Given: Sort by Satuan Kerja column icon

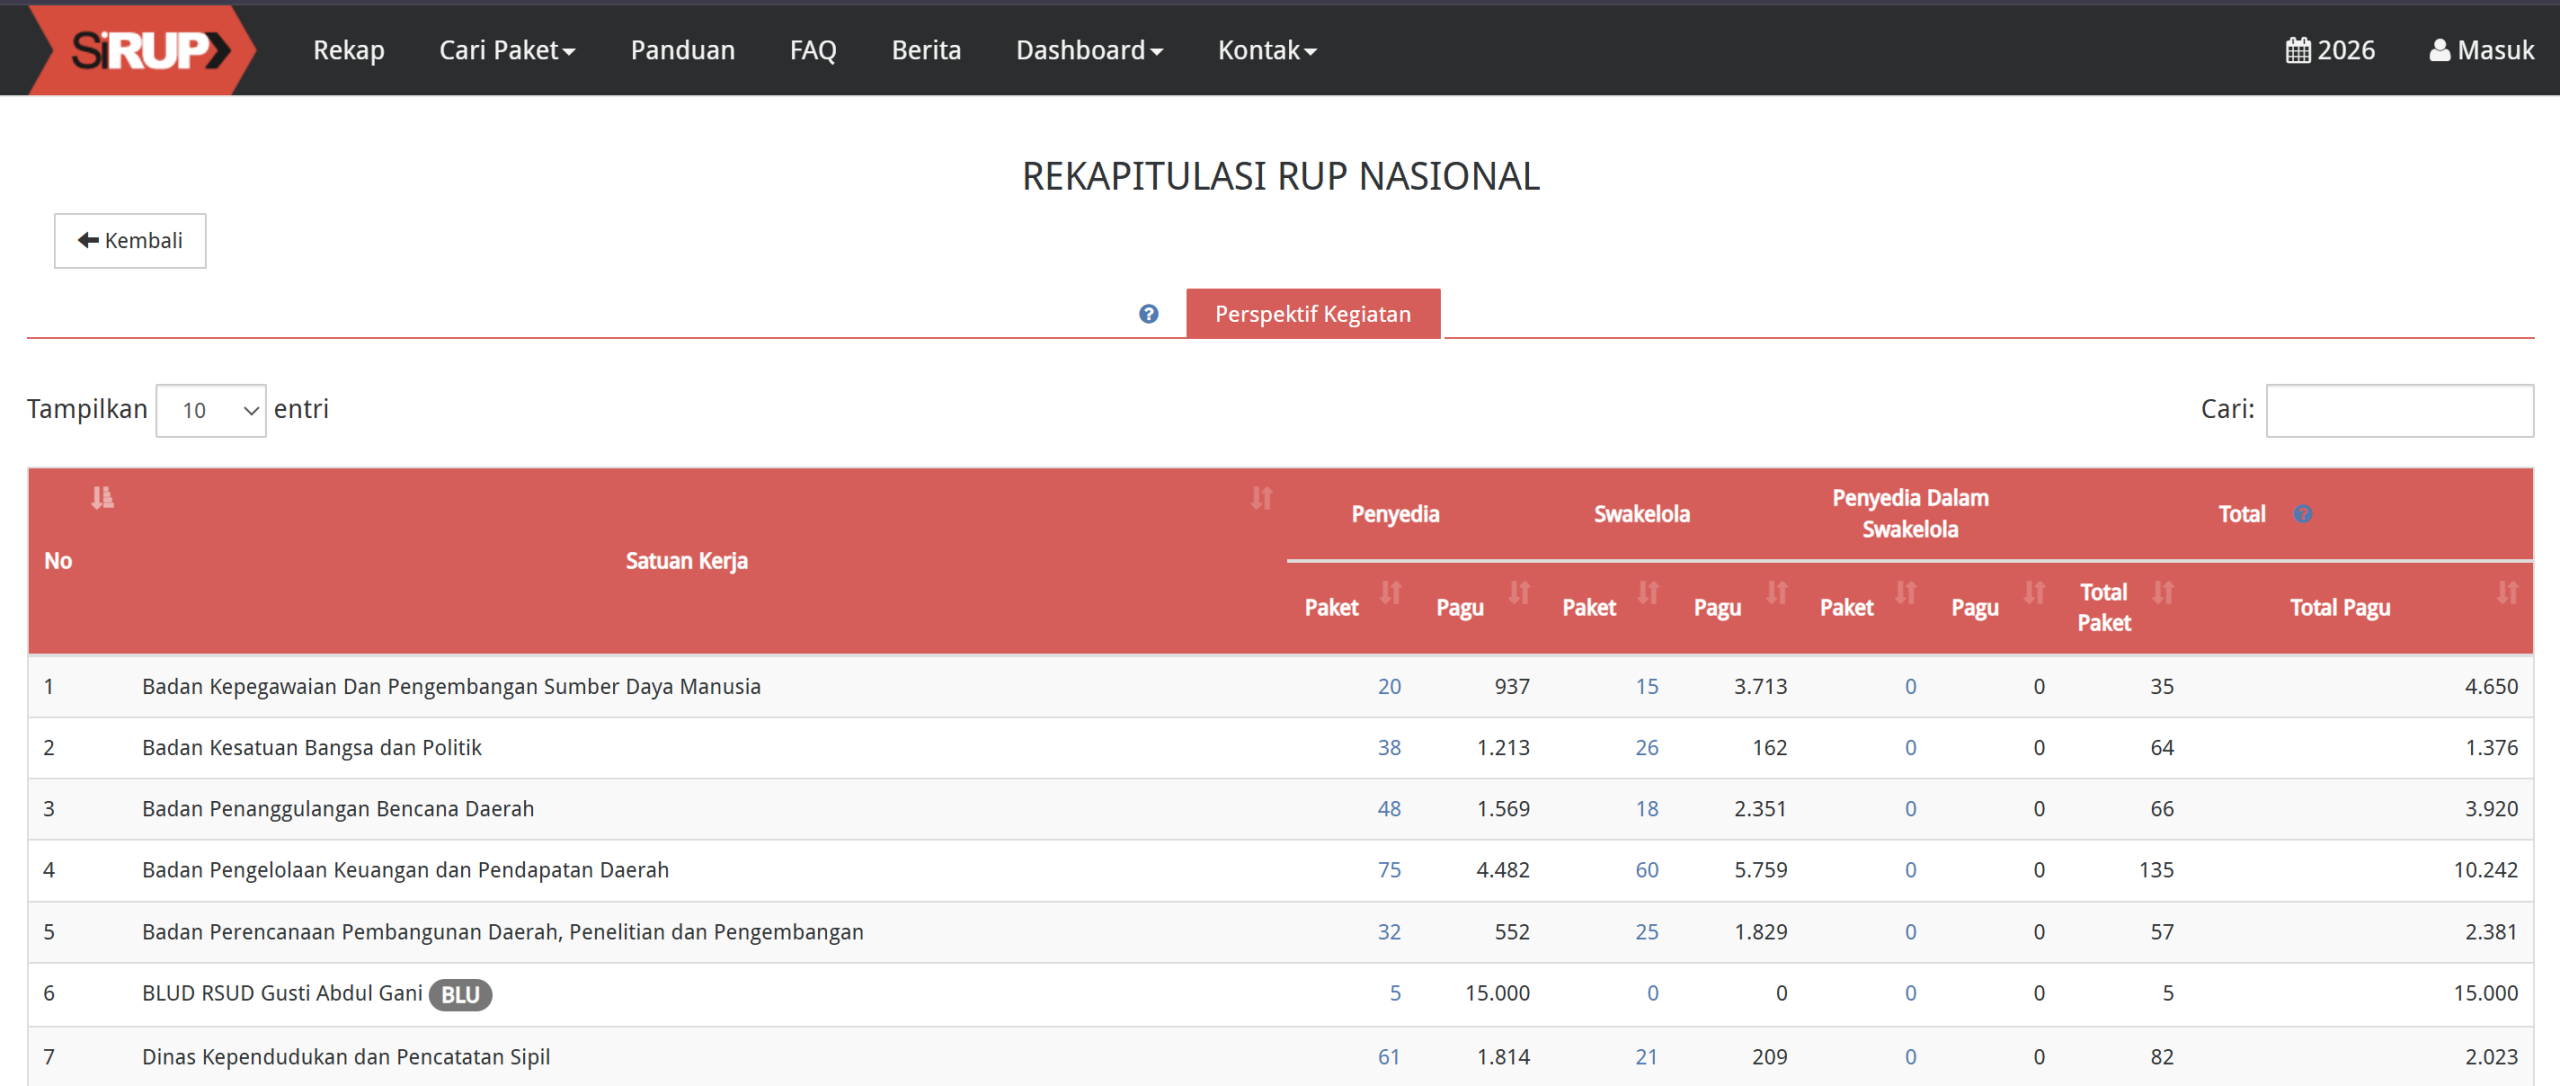Looking at the screenshot, I should point(1261,497).
